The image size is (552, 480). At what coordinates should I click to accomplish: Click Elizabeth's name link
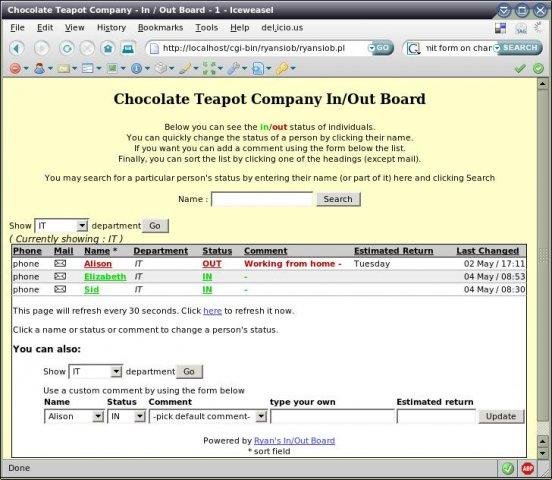click(105, 277)
